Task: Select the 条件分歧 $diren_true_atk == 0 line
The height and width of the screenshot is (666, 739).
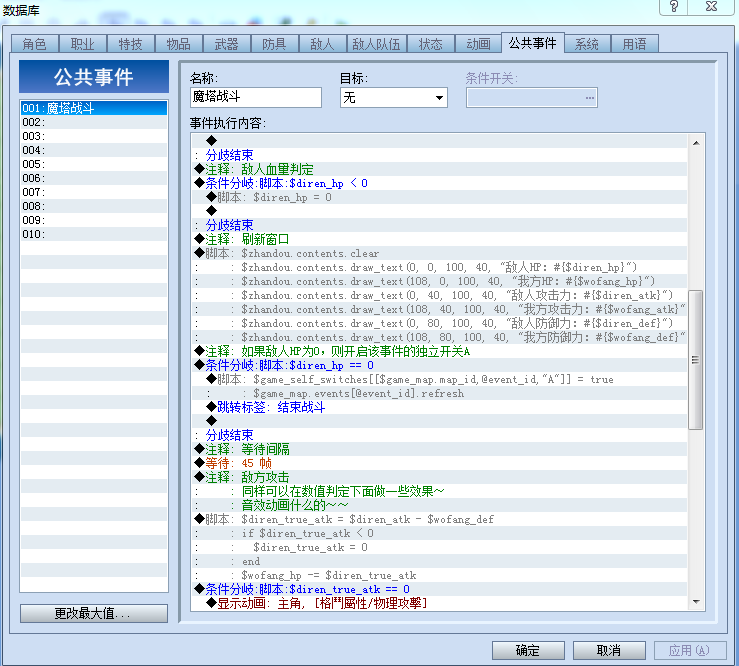Action: (x=439, y=589)
